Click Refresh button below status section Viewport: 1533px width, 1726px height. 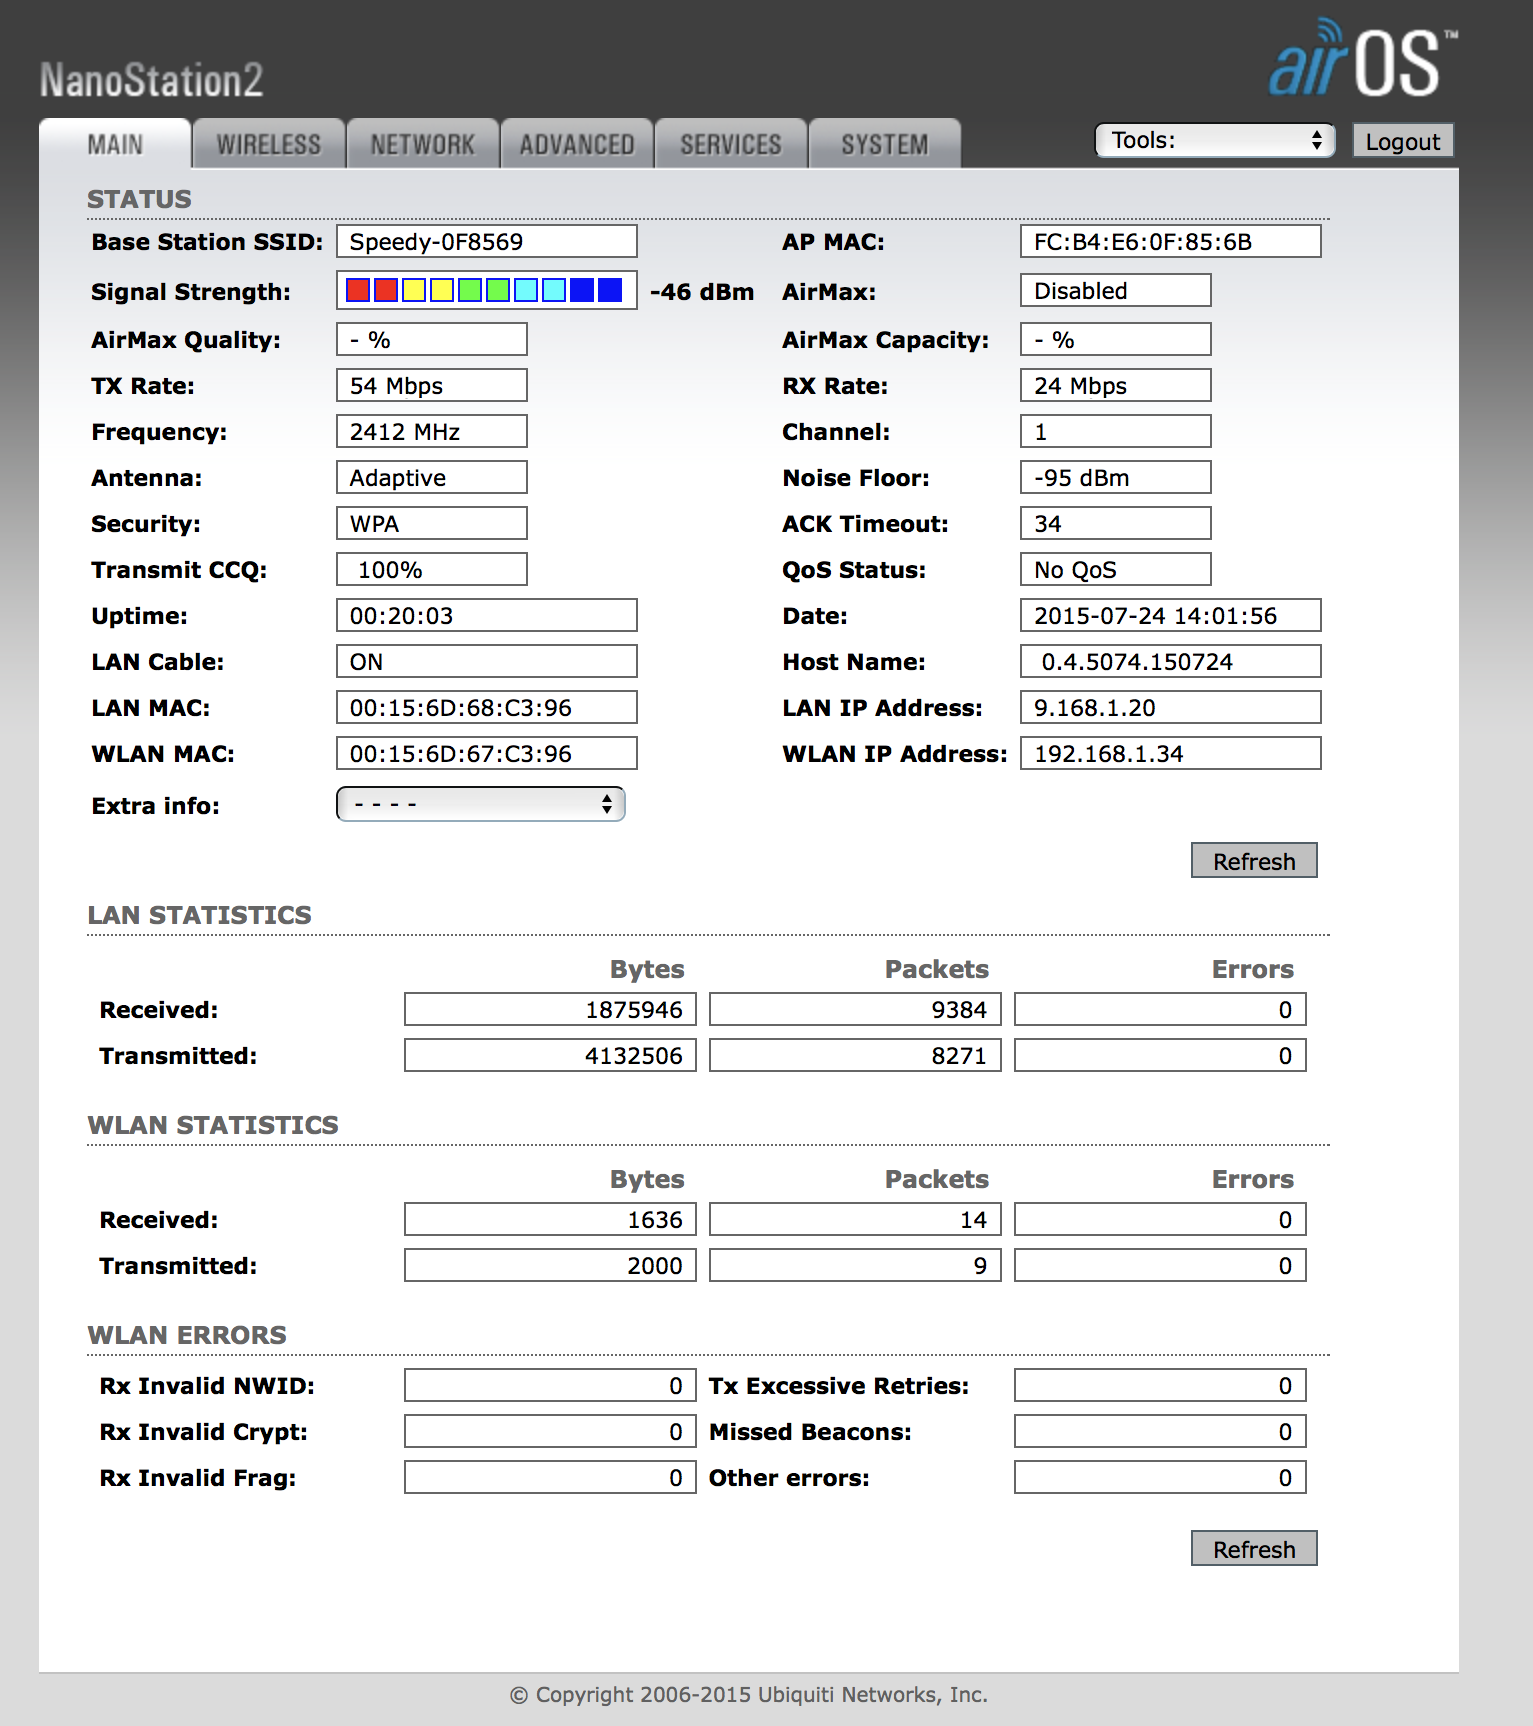[x=1254, y=861]
